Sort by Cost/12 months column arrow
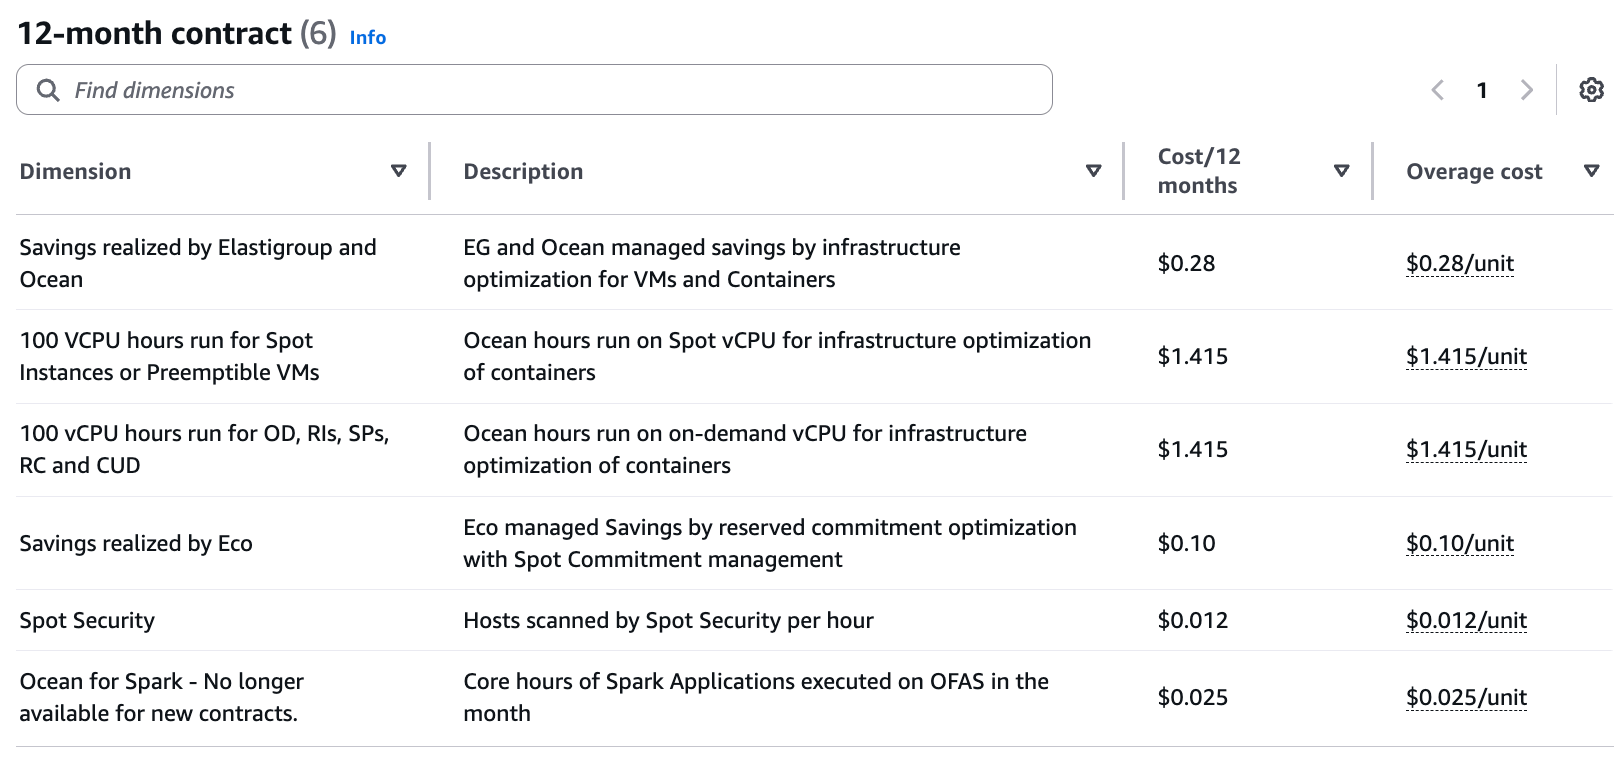Viewport: 1614px width, 768px height. (x=1342, y=171)
